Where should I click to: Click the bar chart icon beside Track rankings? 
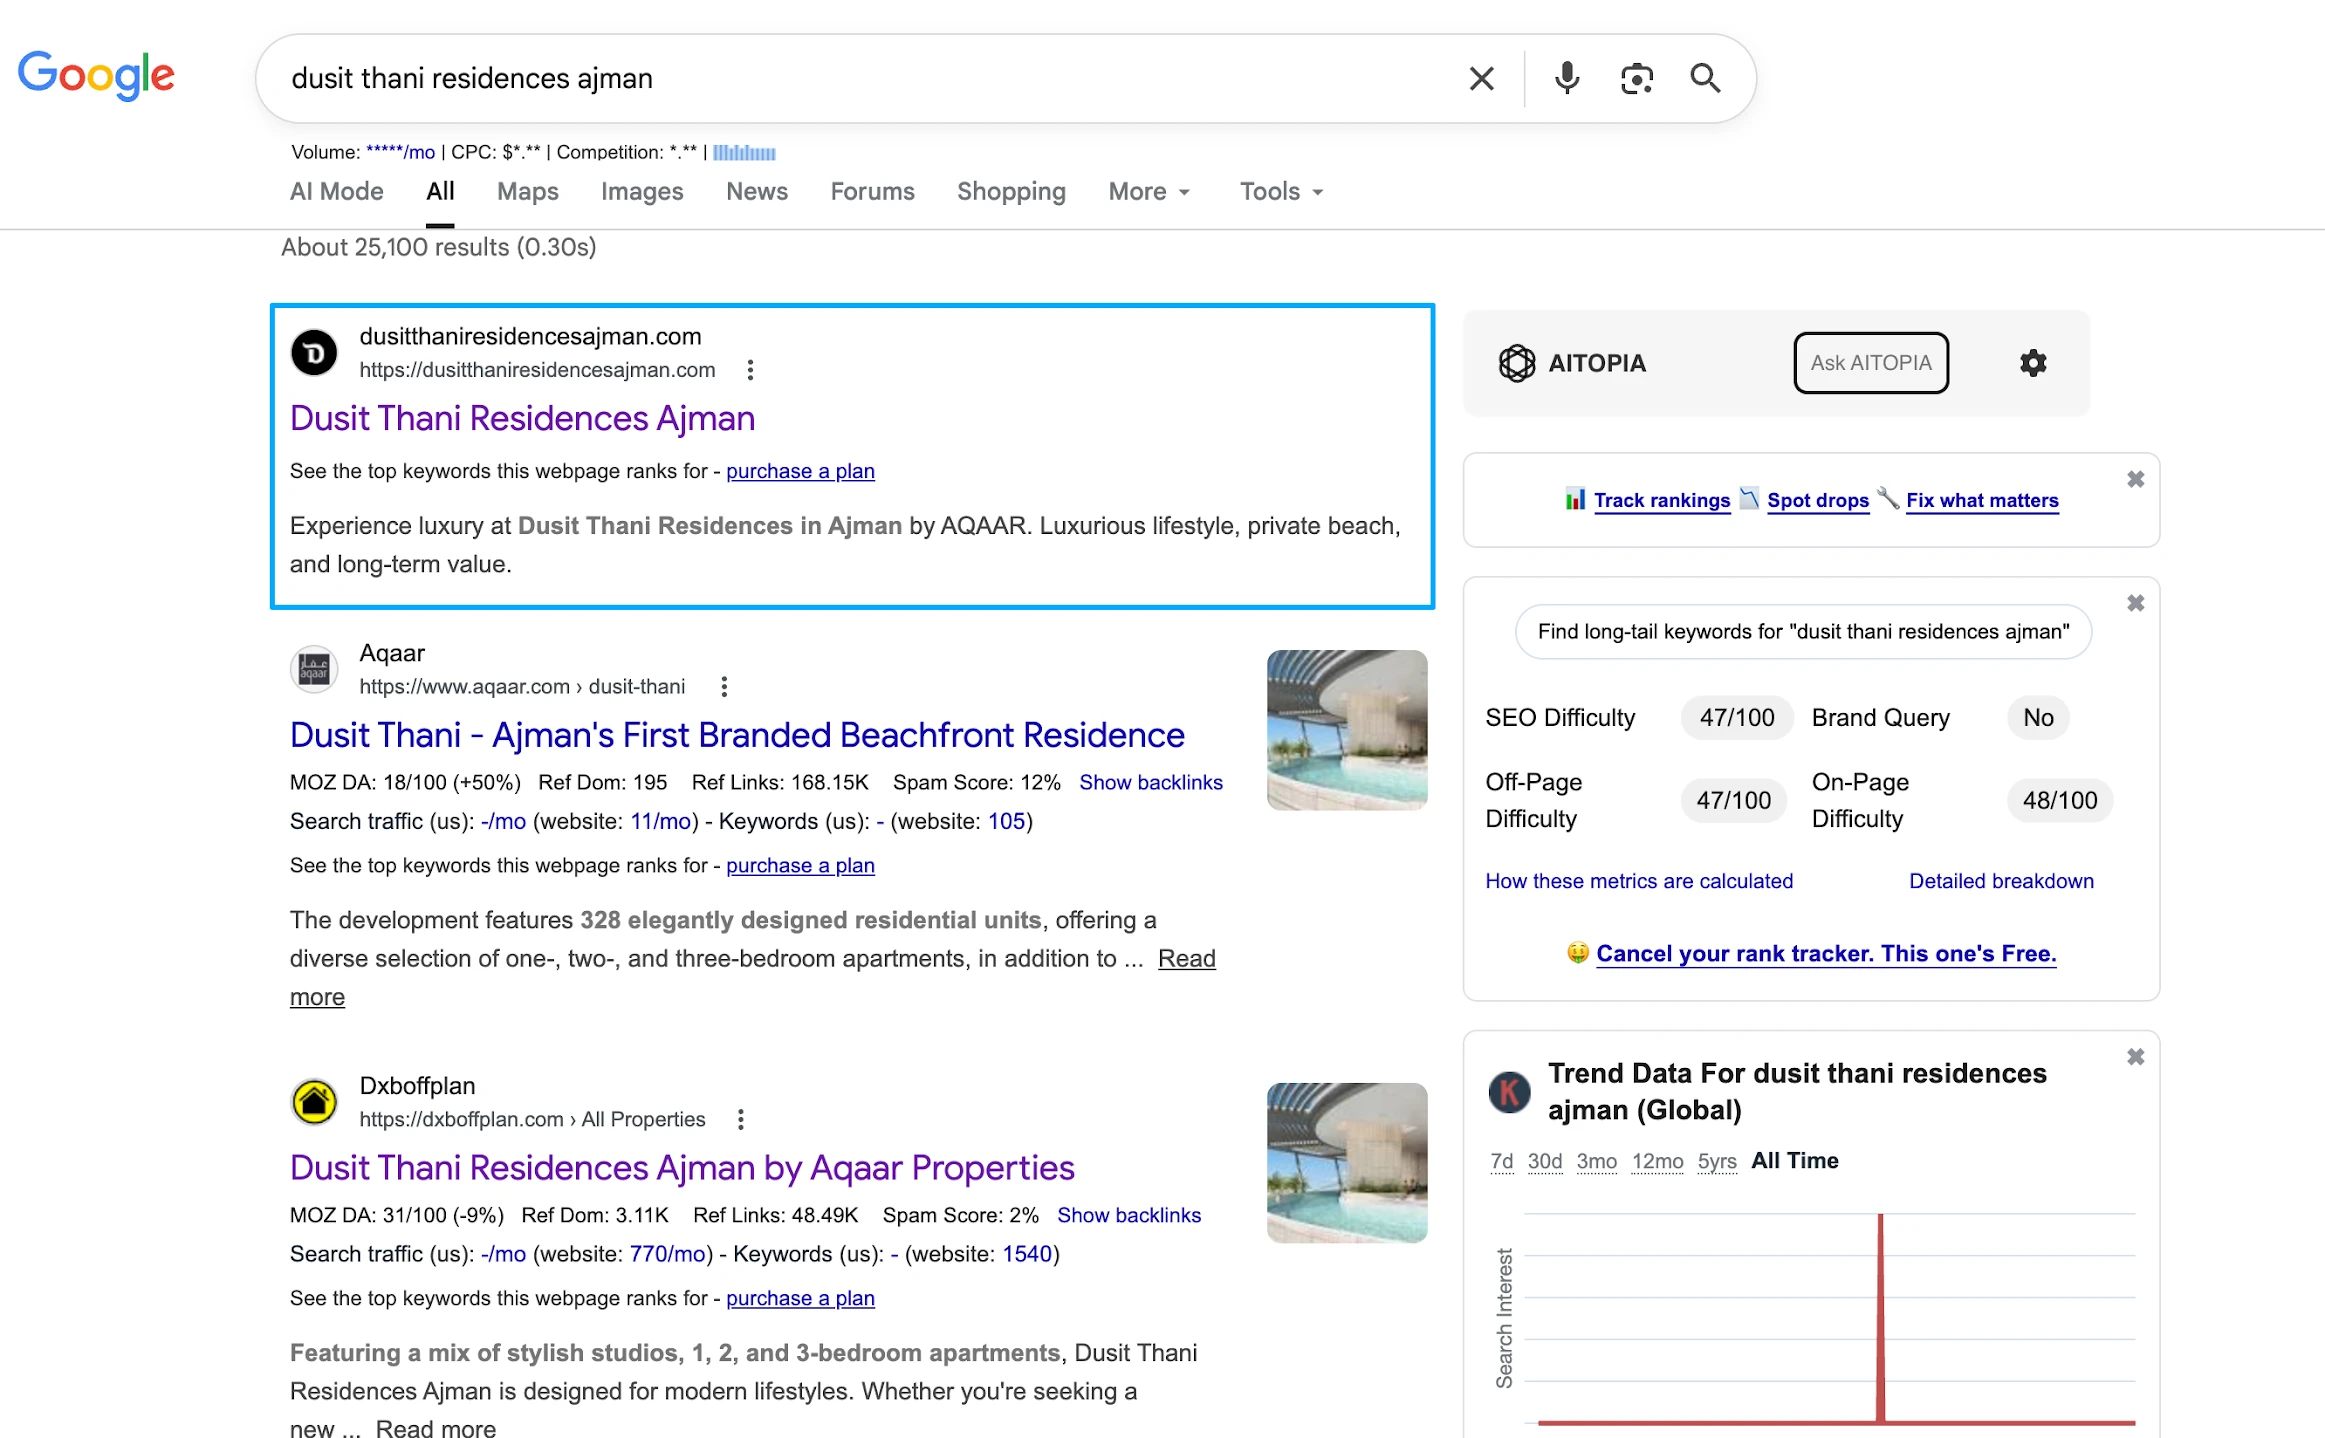coord(1576,499)
